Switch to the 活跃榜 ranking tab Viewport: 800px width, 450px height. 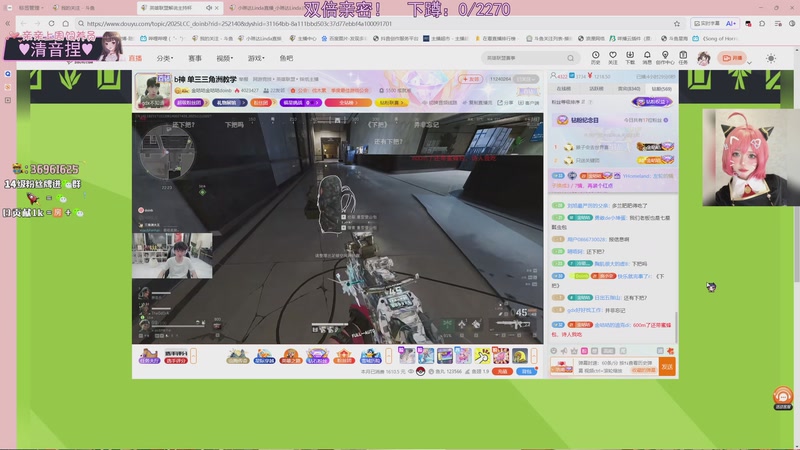click(x=596, y=89)
